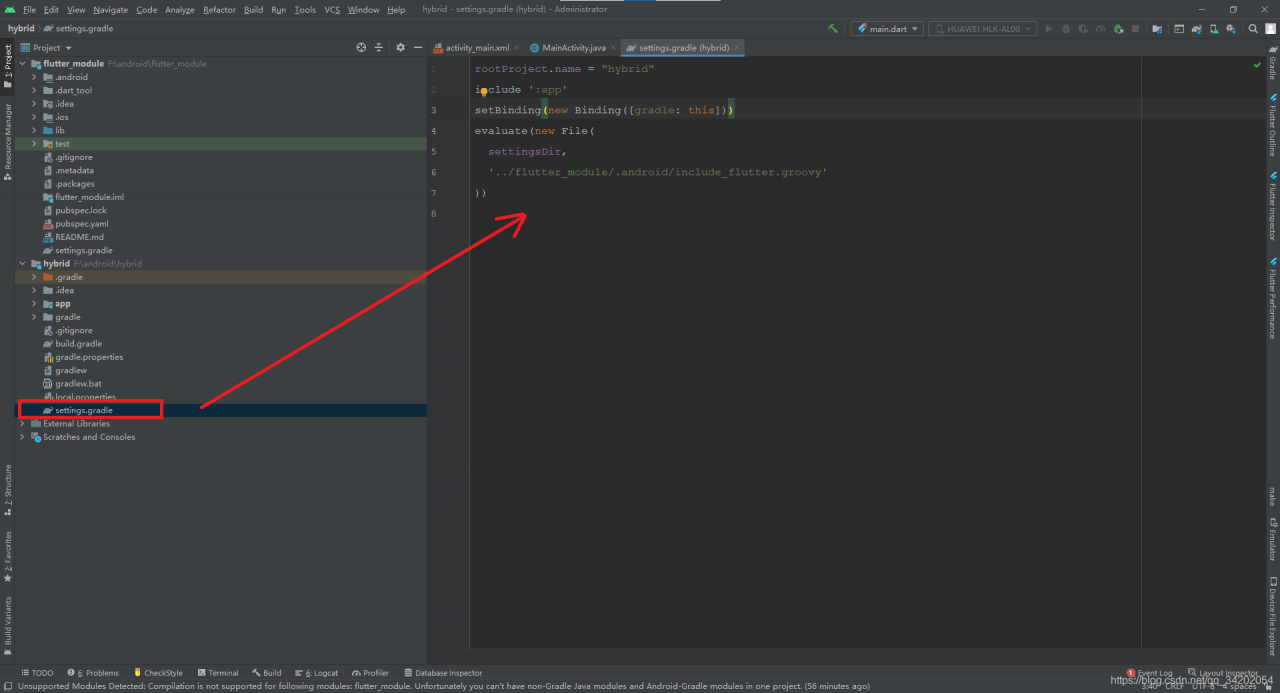
Task: Toggle the Resource Manager tool window
Action: pos(8,141)
